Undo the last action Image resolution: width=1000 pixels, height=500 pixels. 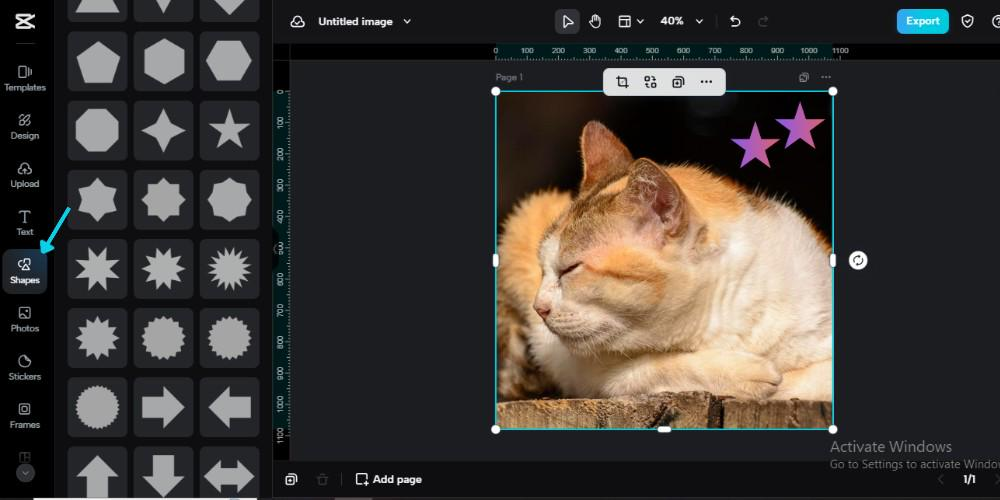coord(735,21)
